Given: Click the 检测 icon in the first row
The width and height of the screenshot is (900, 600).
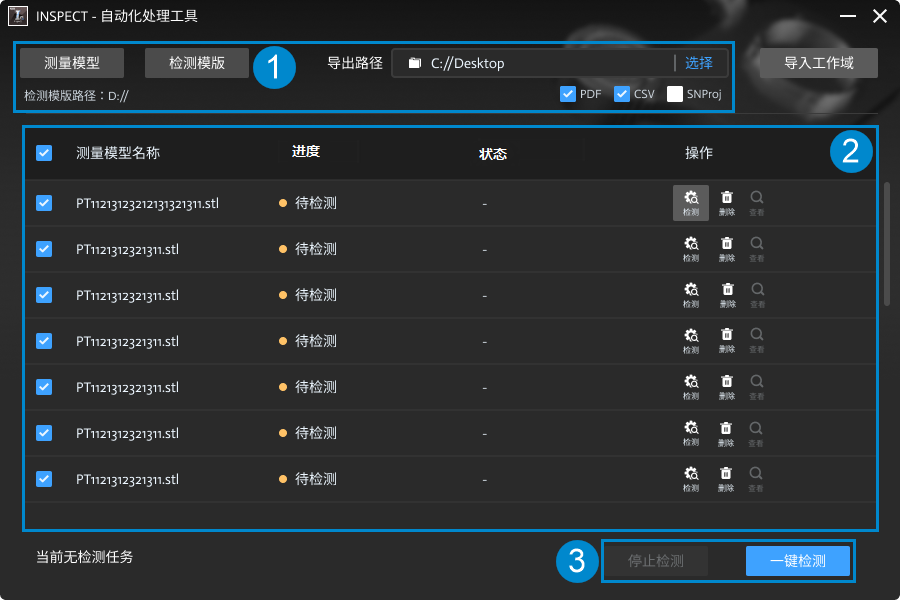Looking at the screenshot, I should [690, 203].
